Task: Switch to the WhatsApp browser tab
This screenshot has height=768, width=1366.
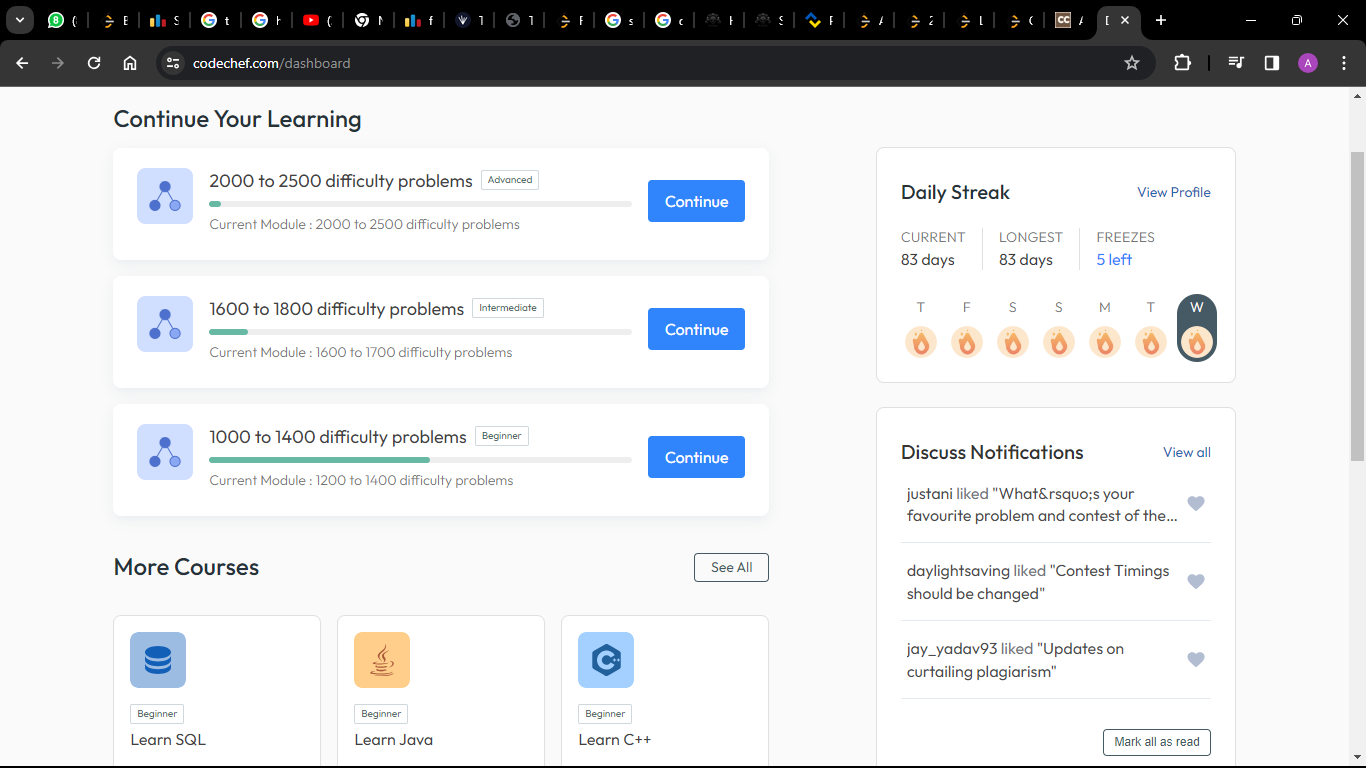Action: pos(63,20)
